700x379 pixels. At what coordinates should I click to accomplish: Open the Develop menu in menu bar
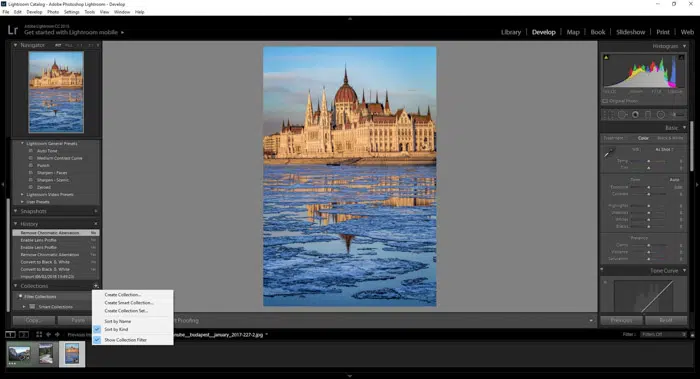coord(34,12)
